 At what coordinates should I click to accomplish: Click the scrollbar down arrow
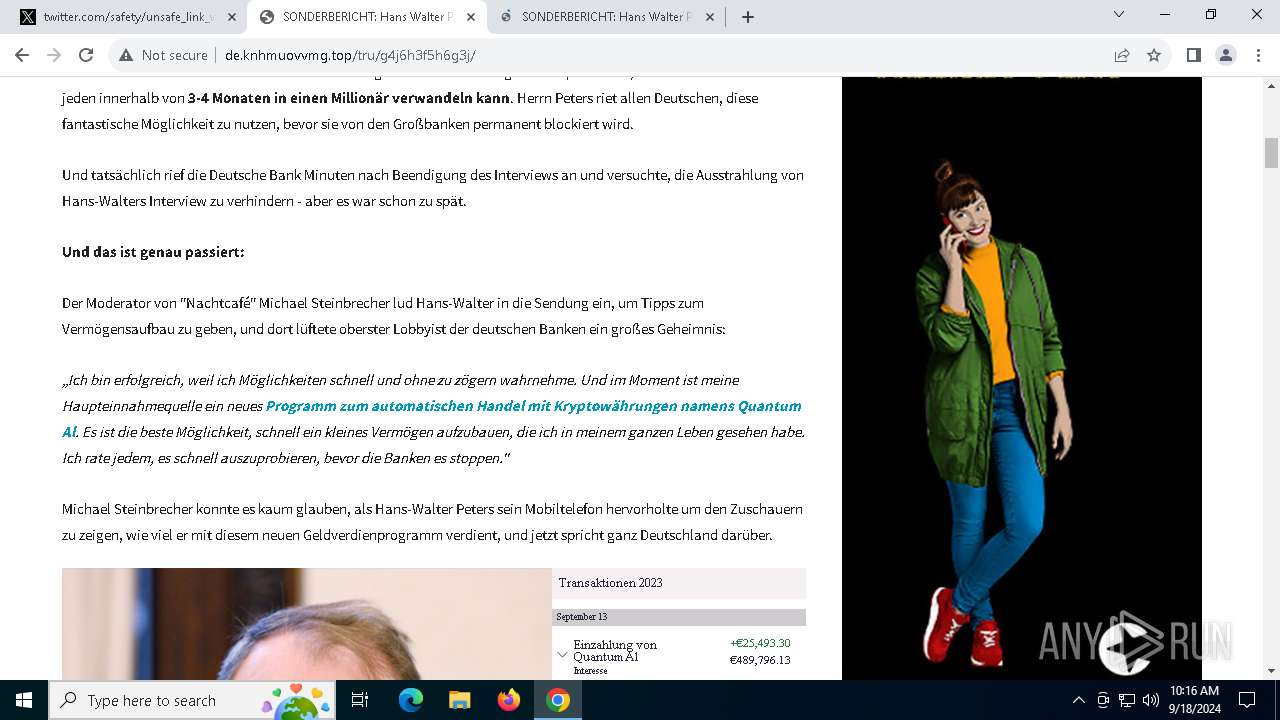(1271, 671)
